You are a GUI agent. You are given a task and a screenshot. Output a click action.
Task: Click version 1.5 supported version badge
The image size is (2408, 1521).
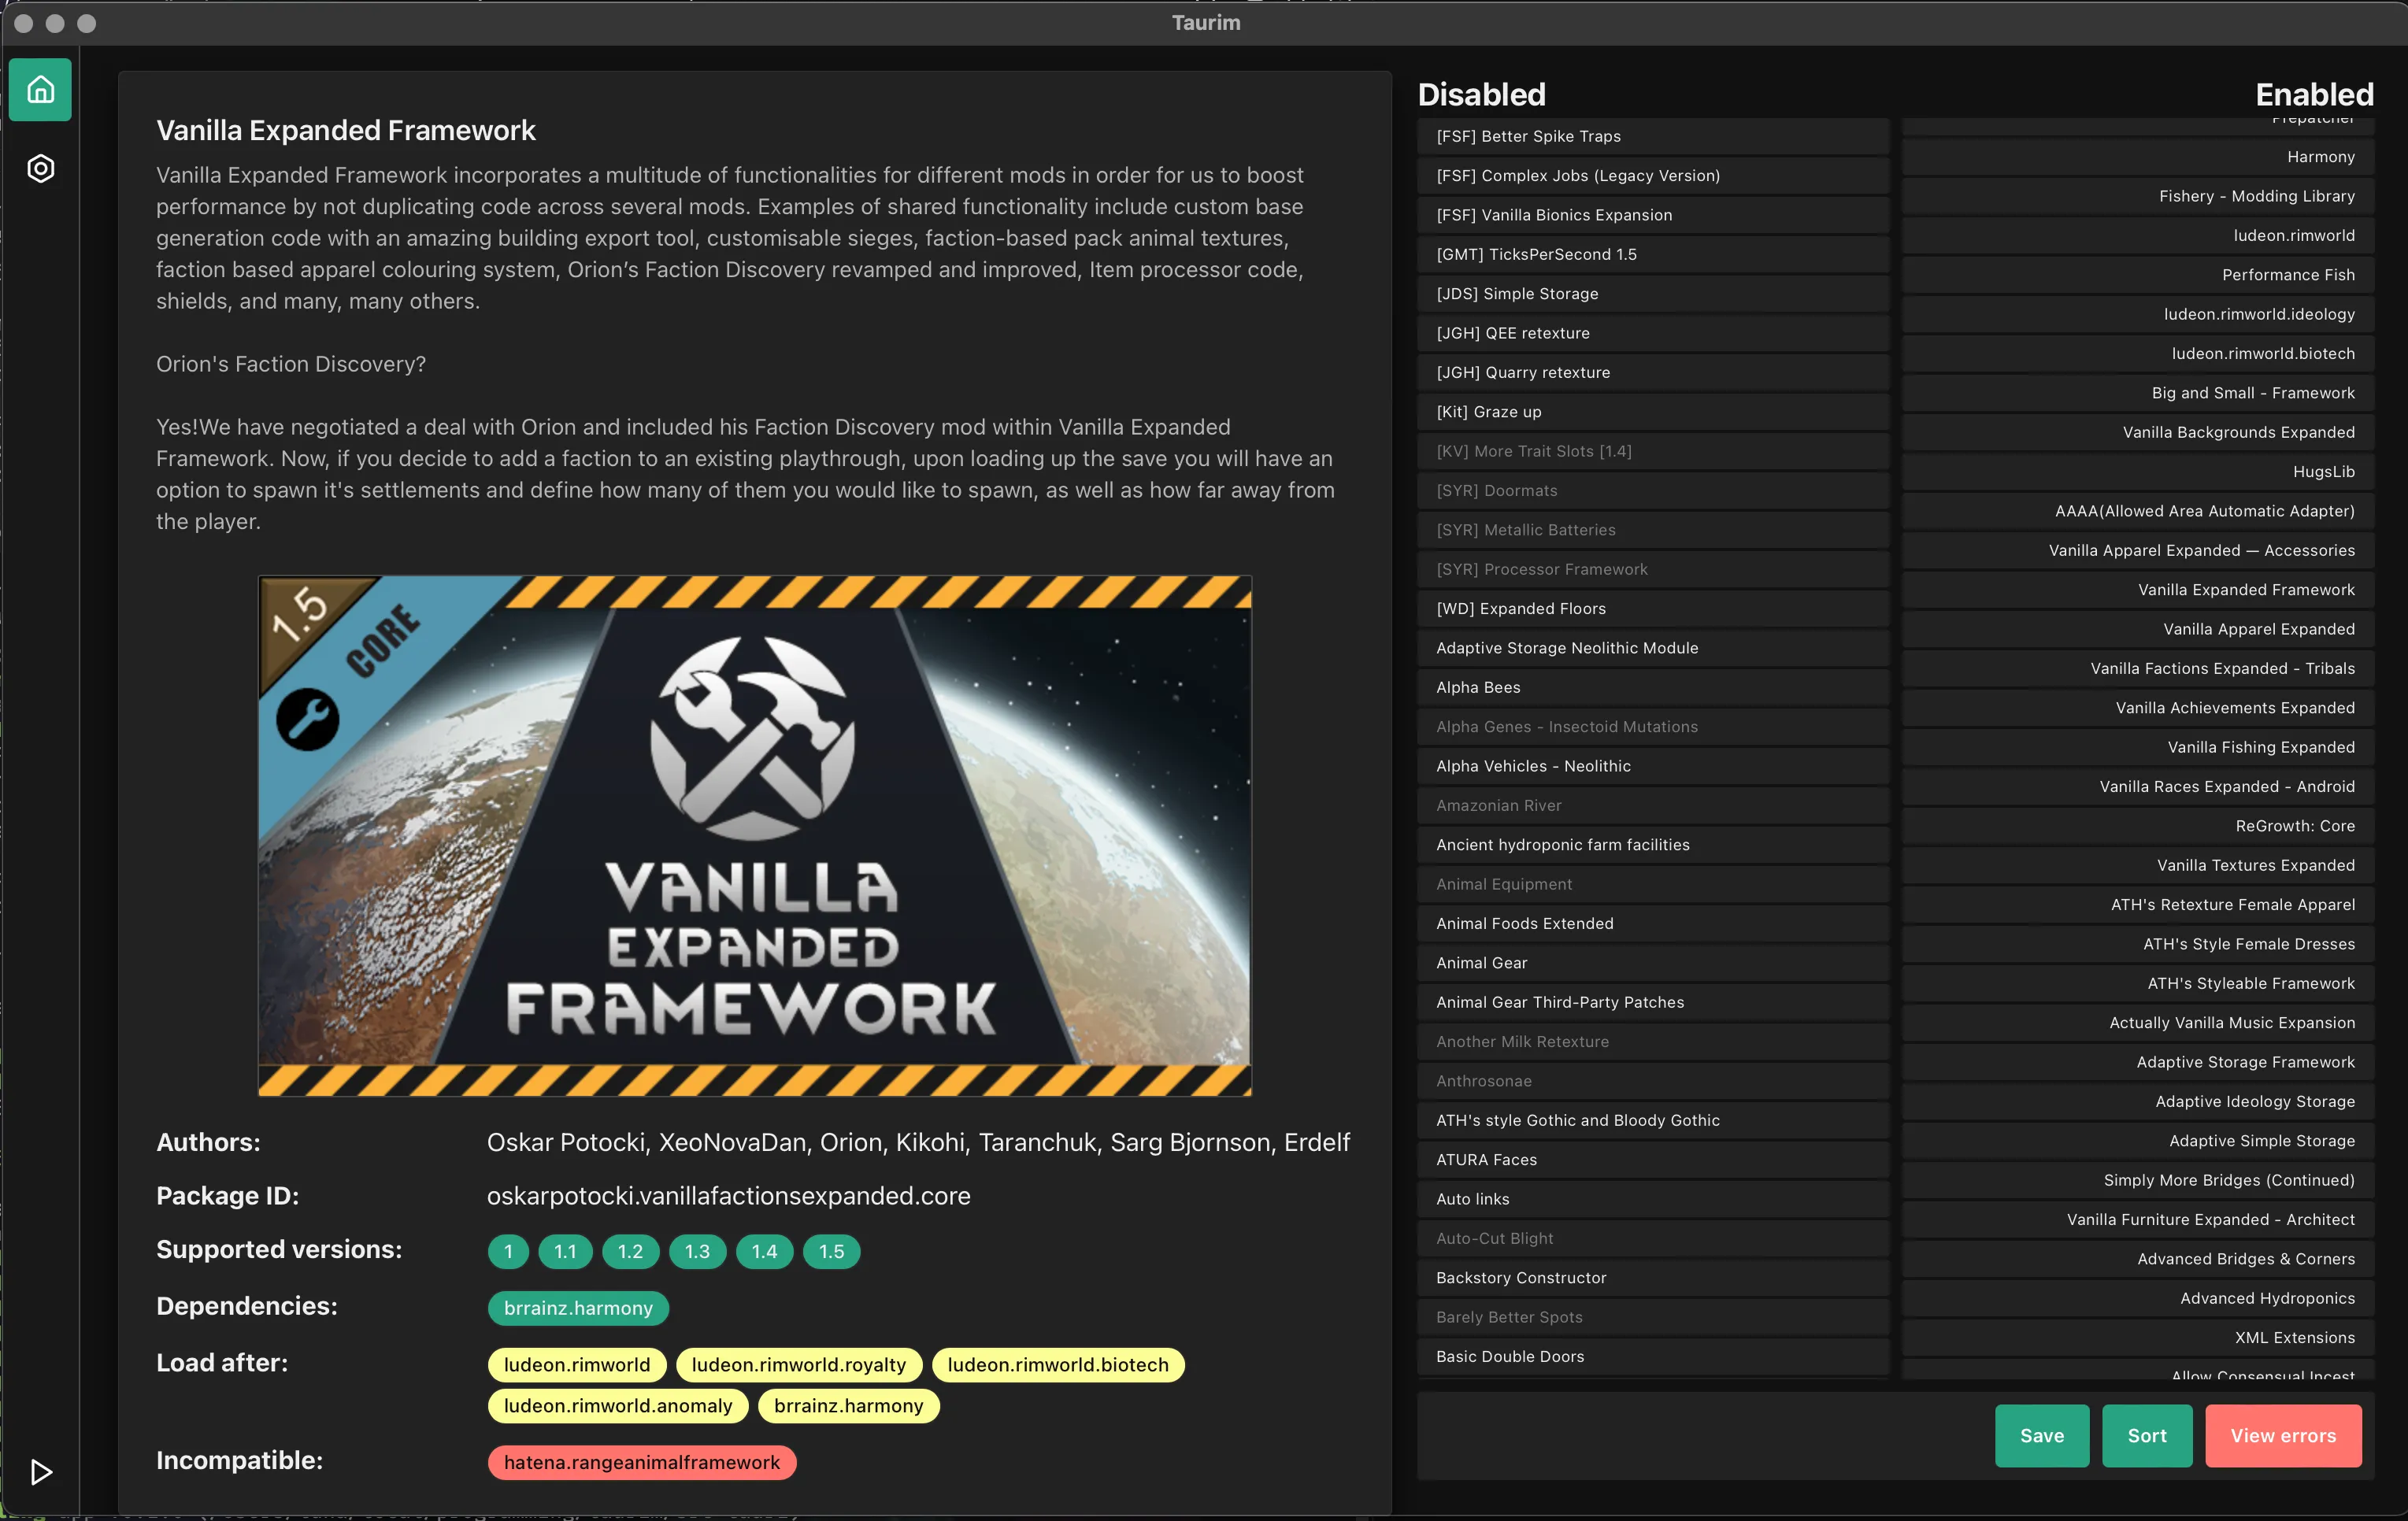click(831, 1251)
